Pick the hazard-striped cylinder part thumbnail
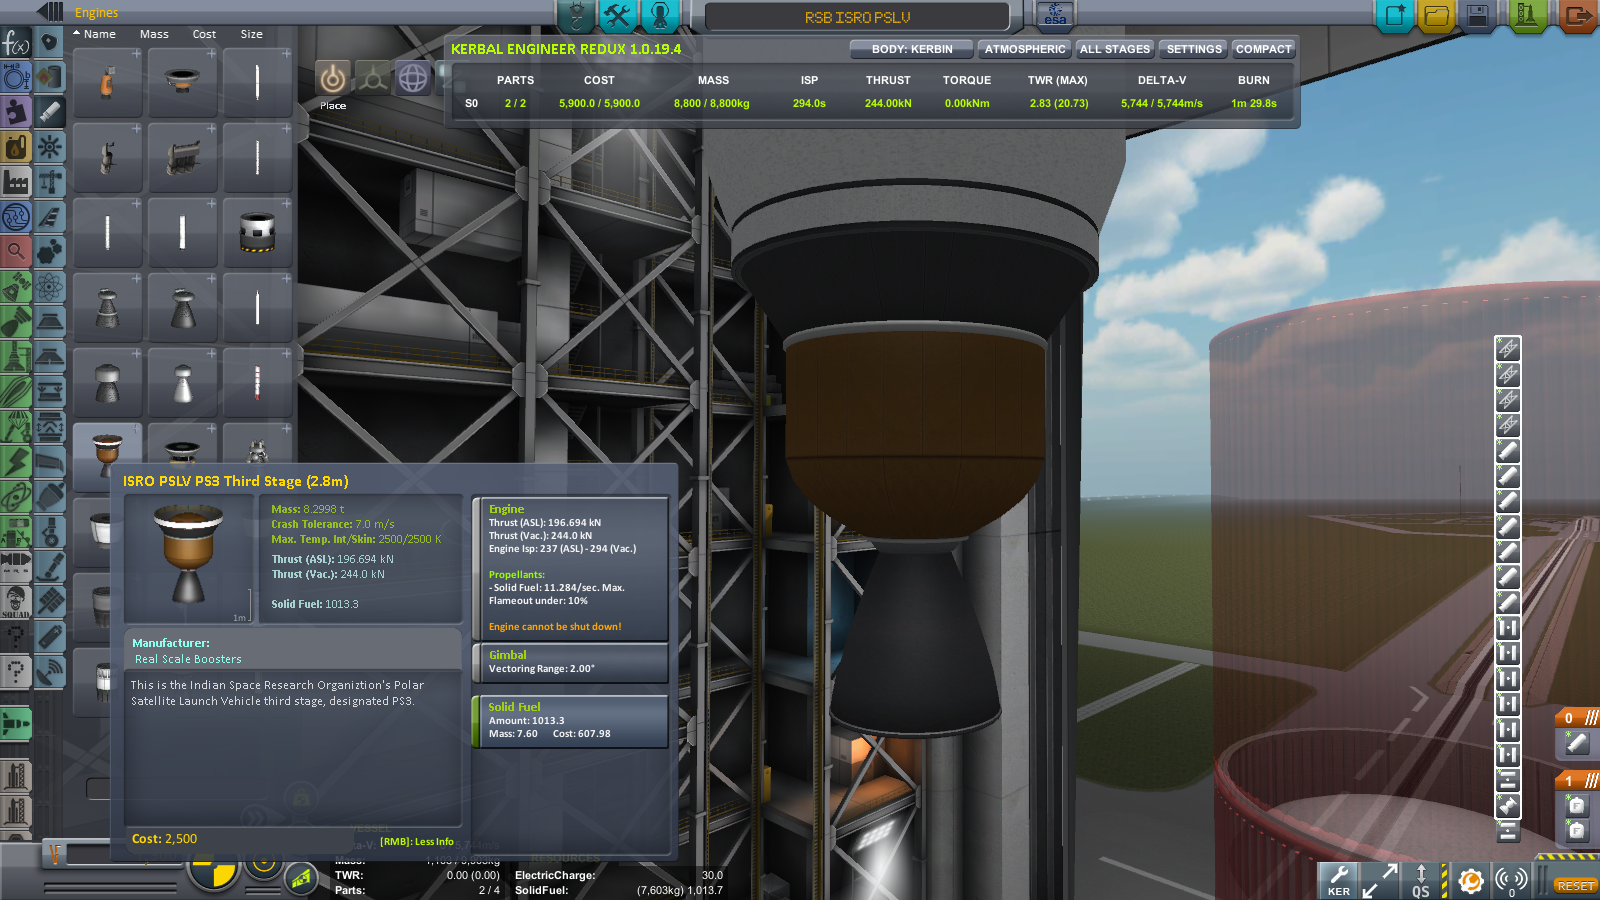Image resolution: width=1600 pixels, height=900 pixels. pos(257,232)
